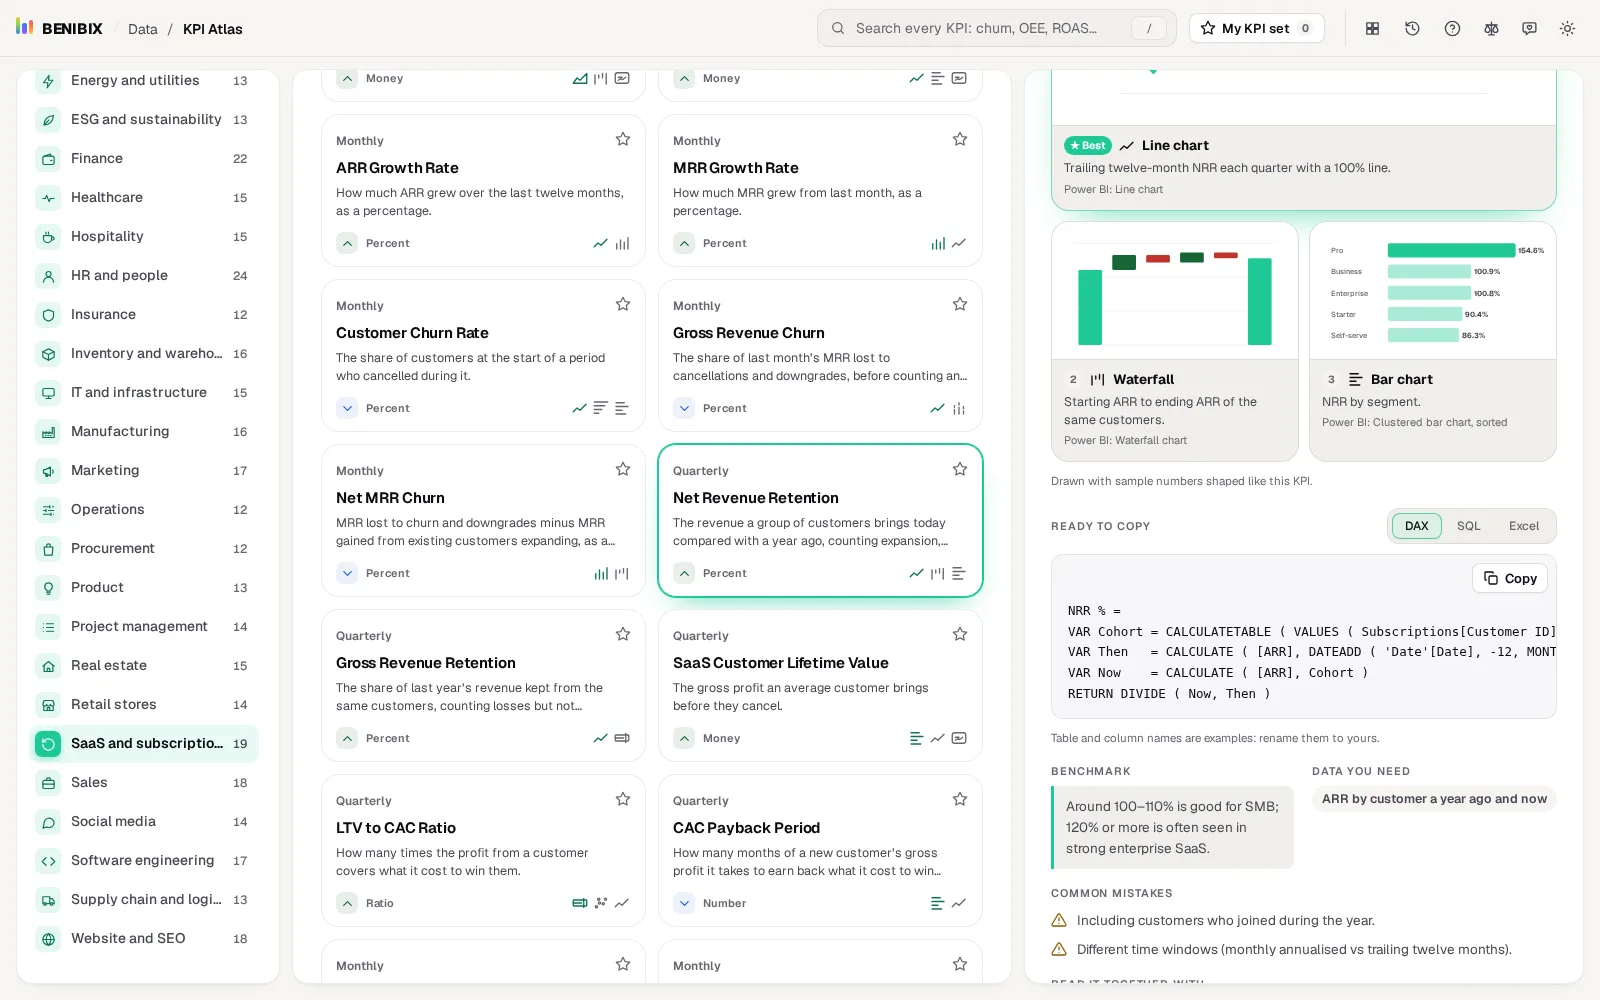Viewport: 1600px width, 1000px height.
Task: Open the history clock icon
Action: pos(1412,29)
